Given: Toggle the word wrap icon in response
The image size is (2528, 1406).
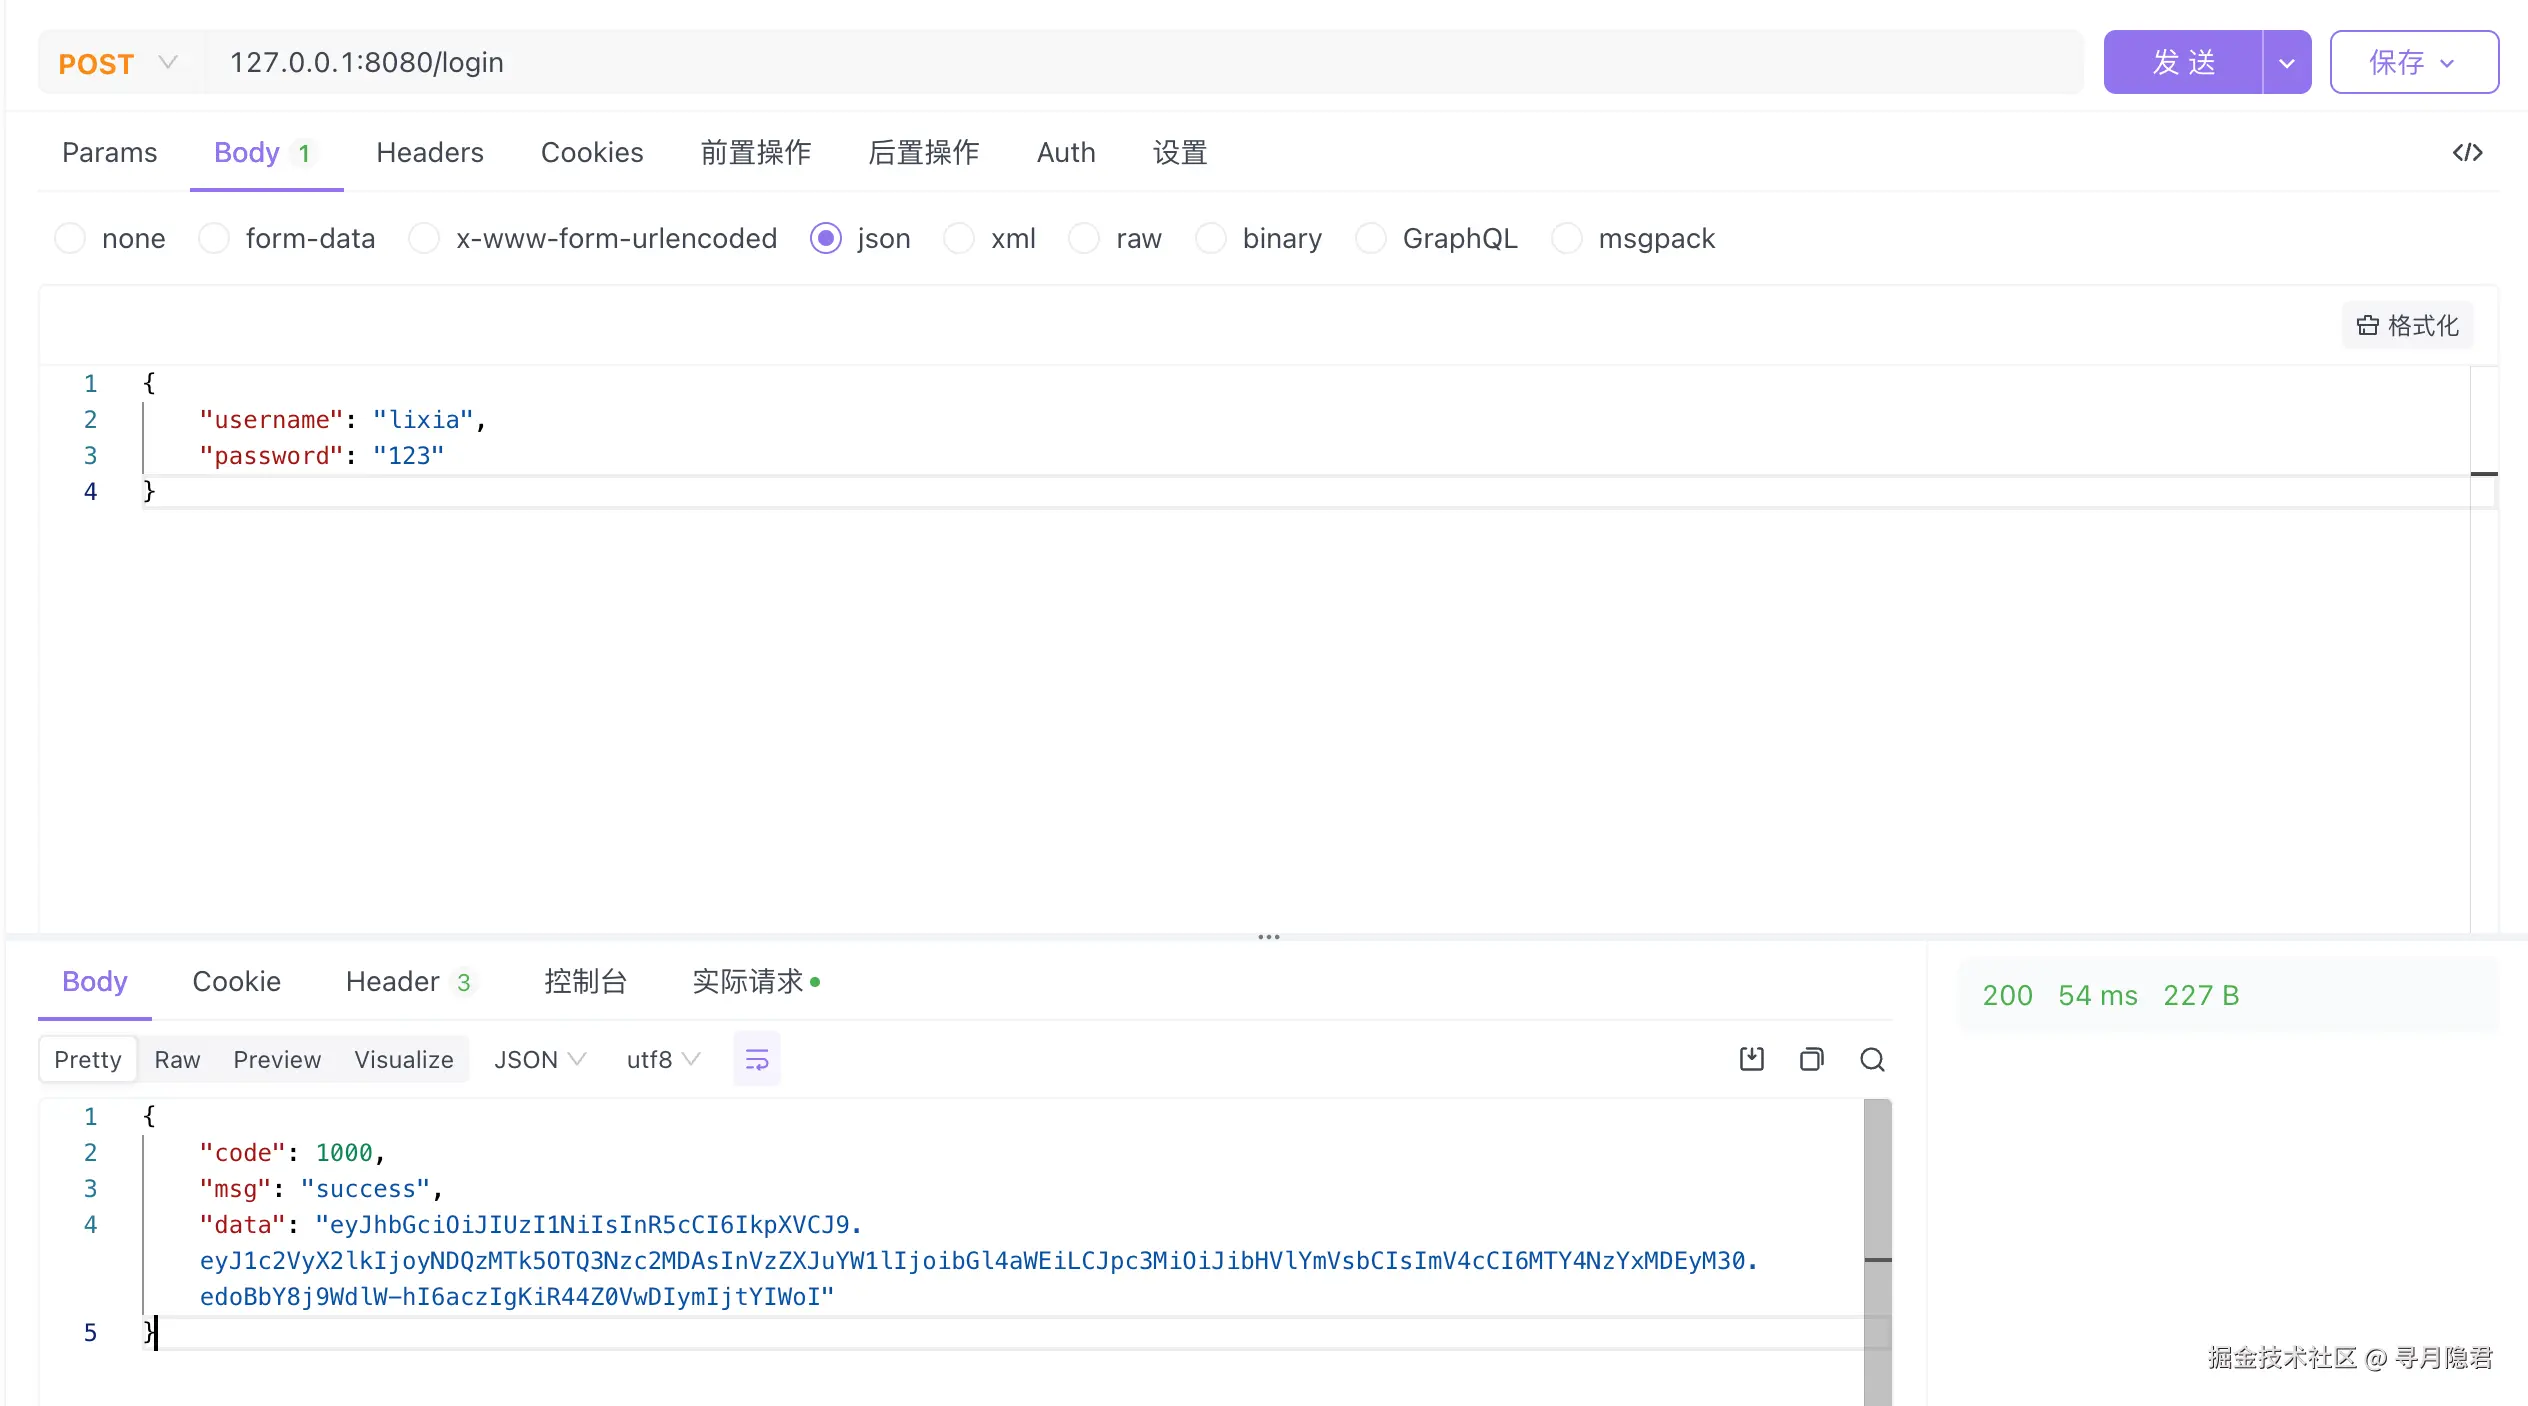Looking at the screenshot, I should coord(757,1059).
